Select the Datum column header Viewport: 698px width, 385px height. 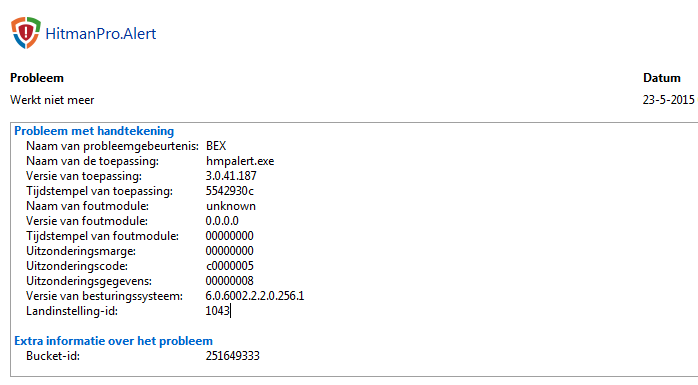point(661,78)
